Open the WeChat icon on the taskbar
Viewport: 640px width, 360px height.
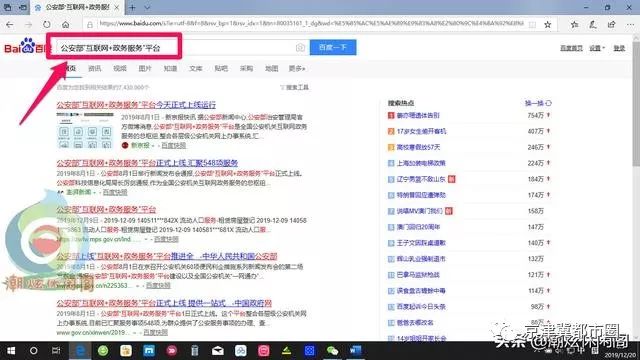point(332,351)
